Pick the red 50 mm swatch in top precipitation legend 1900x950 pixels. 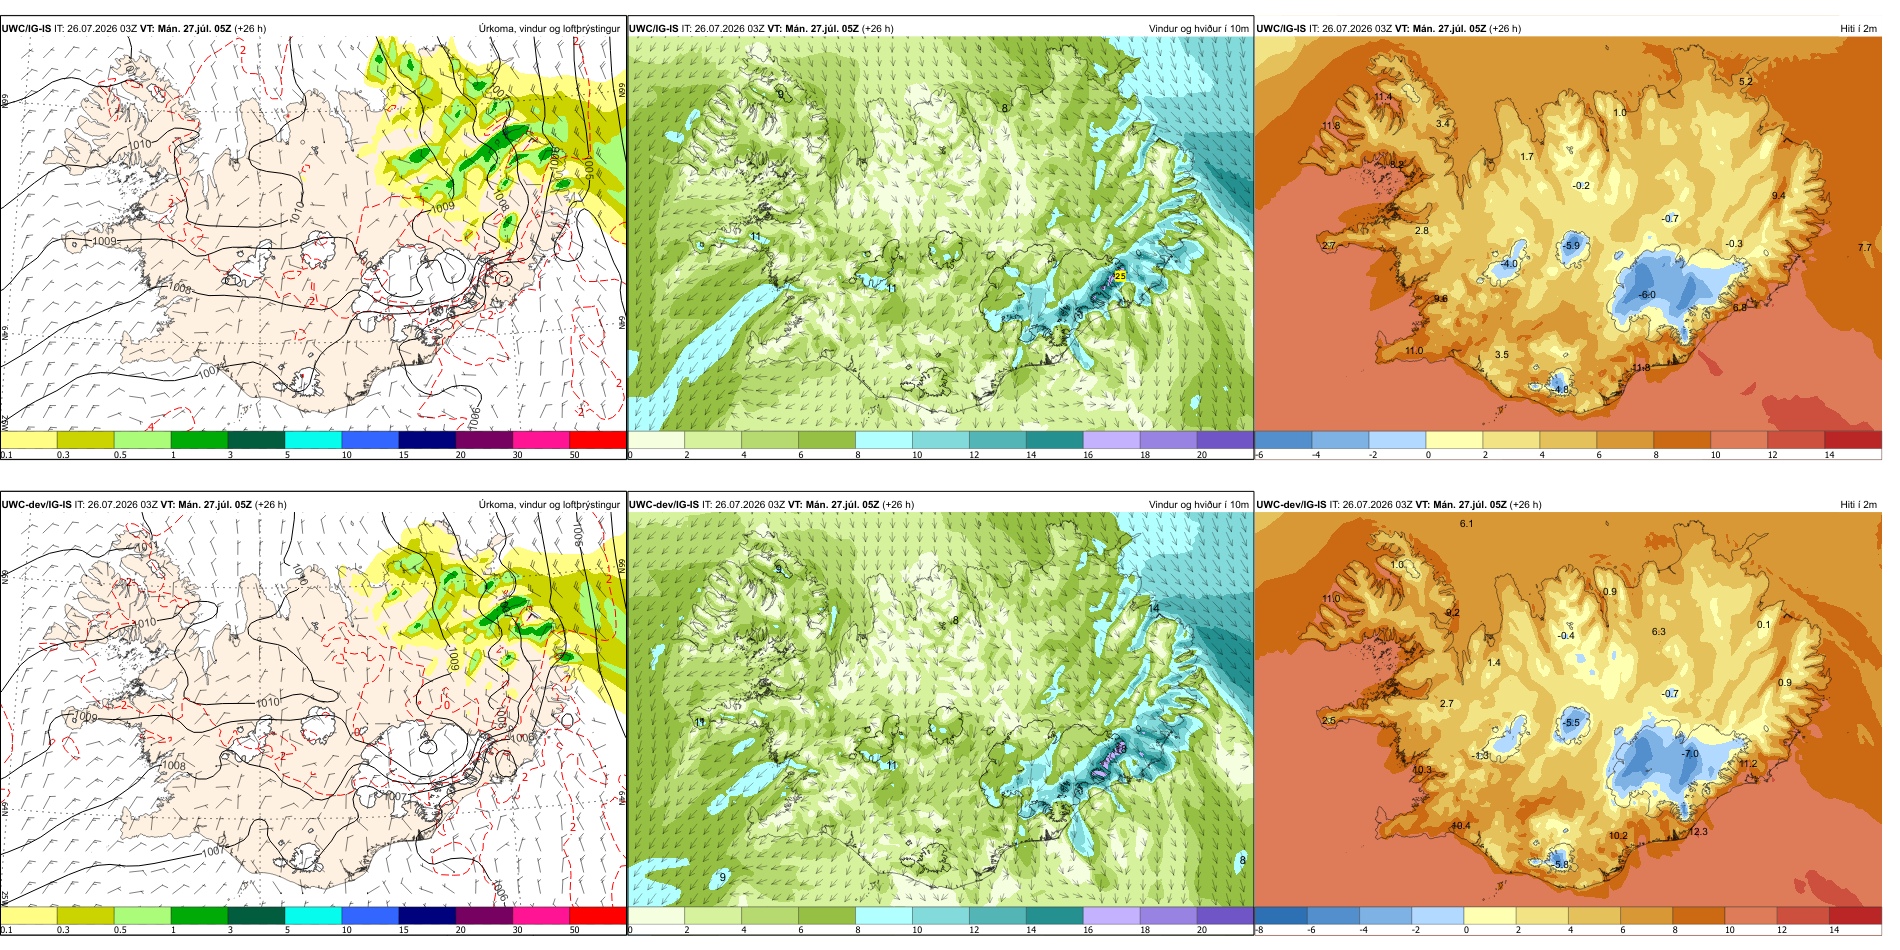(598, 439)
